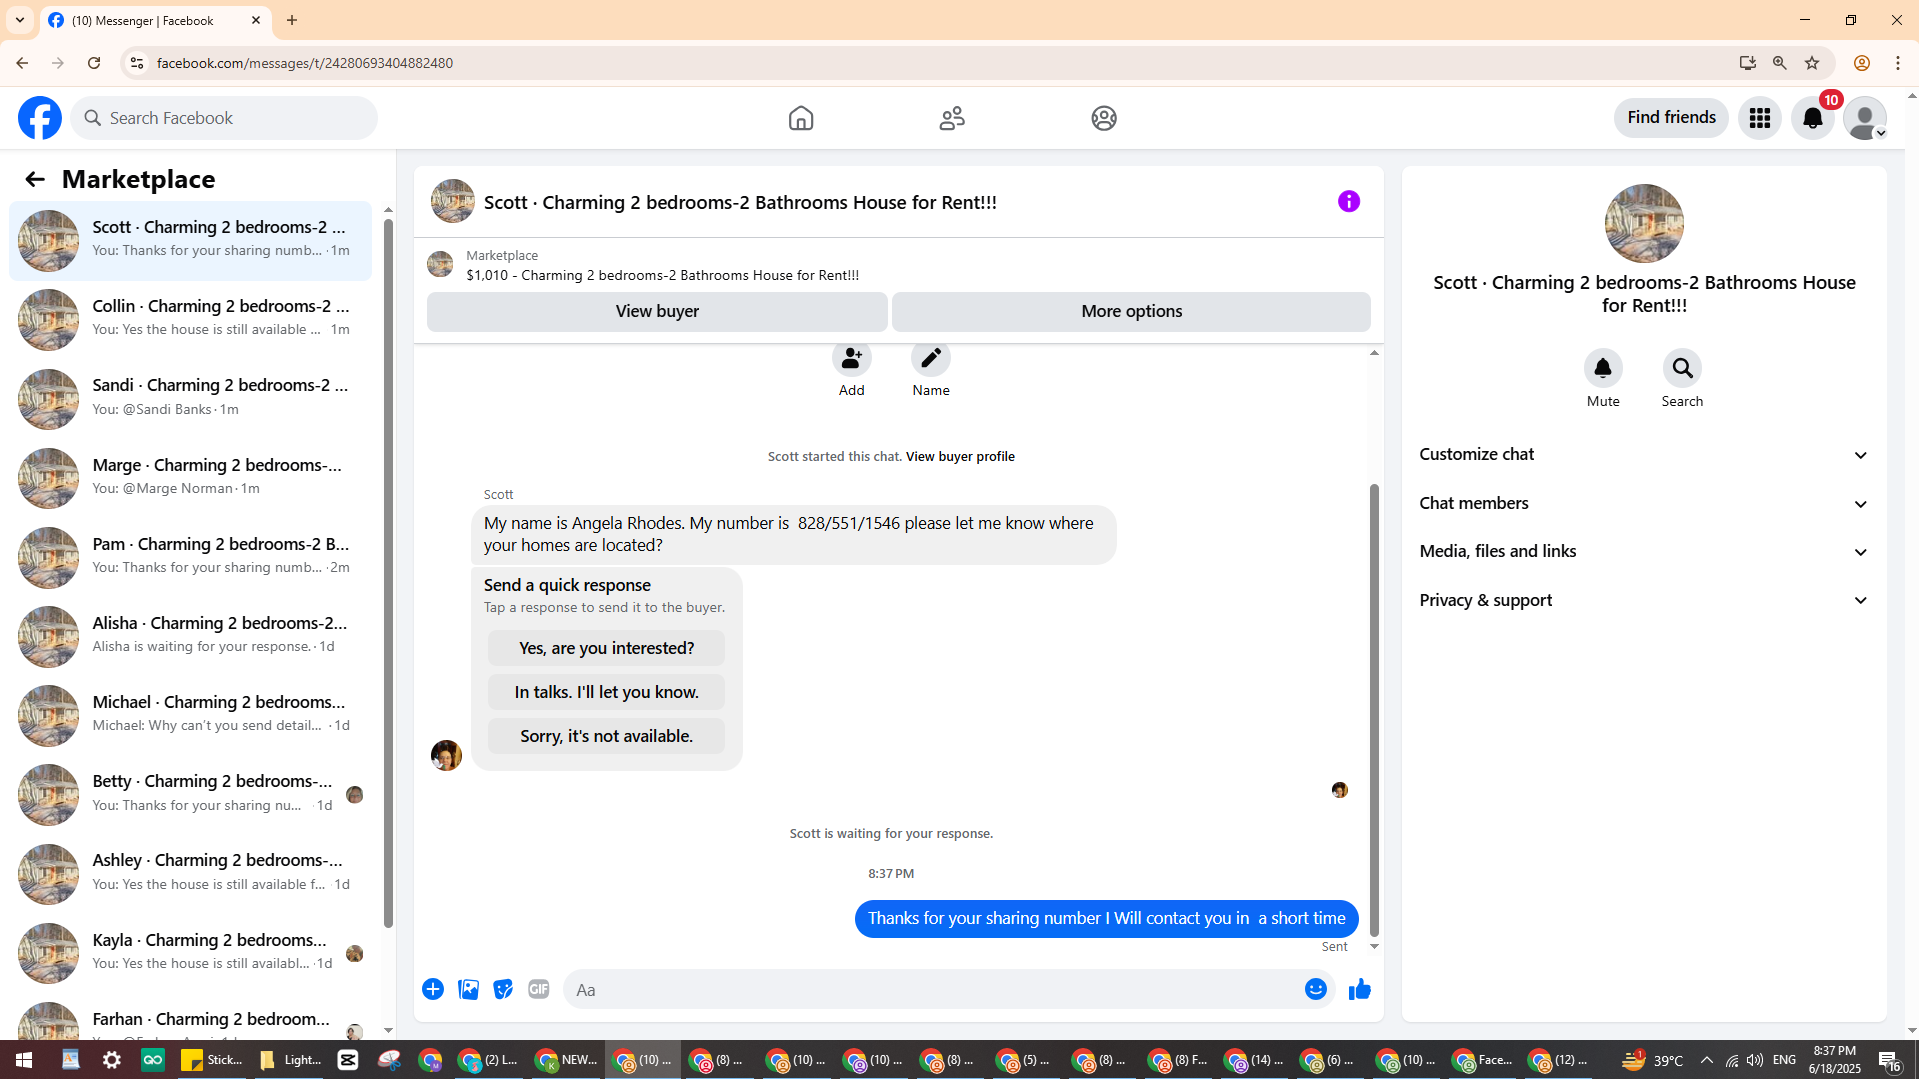Open listing thumbnail in right info panel
Screen dimensions: 1919x1079
[1644, 223]
